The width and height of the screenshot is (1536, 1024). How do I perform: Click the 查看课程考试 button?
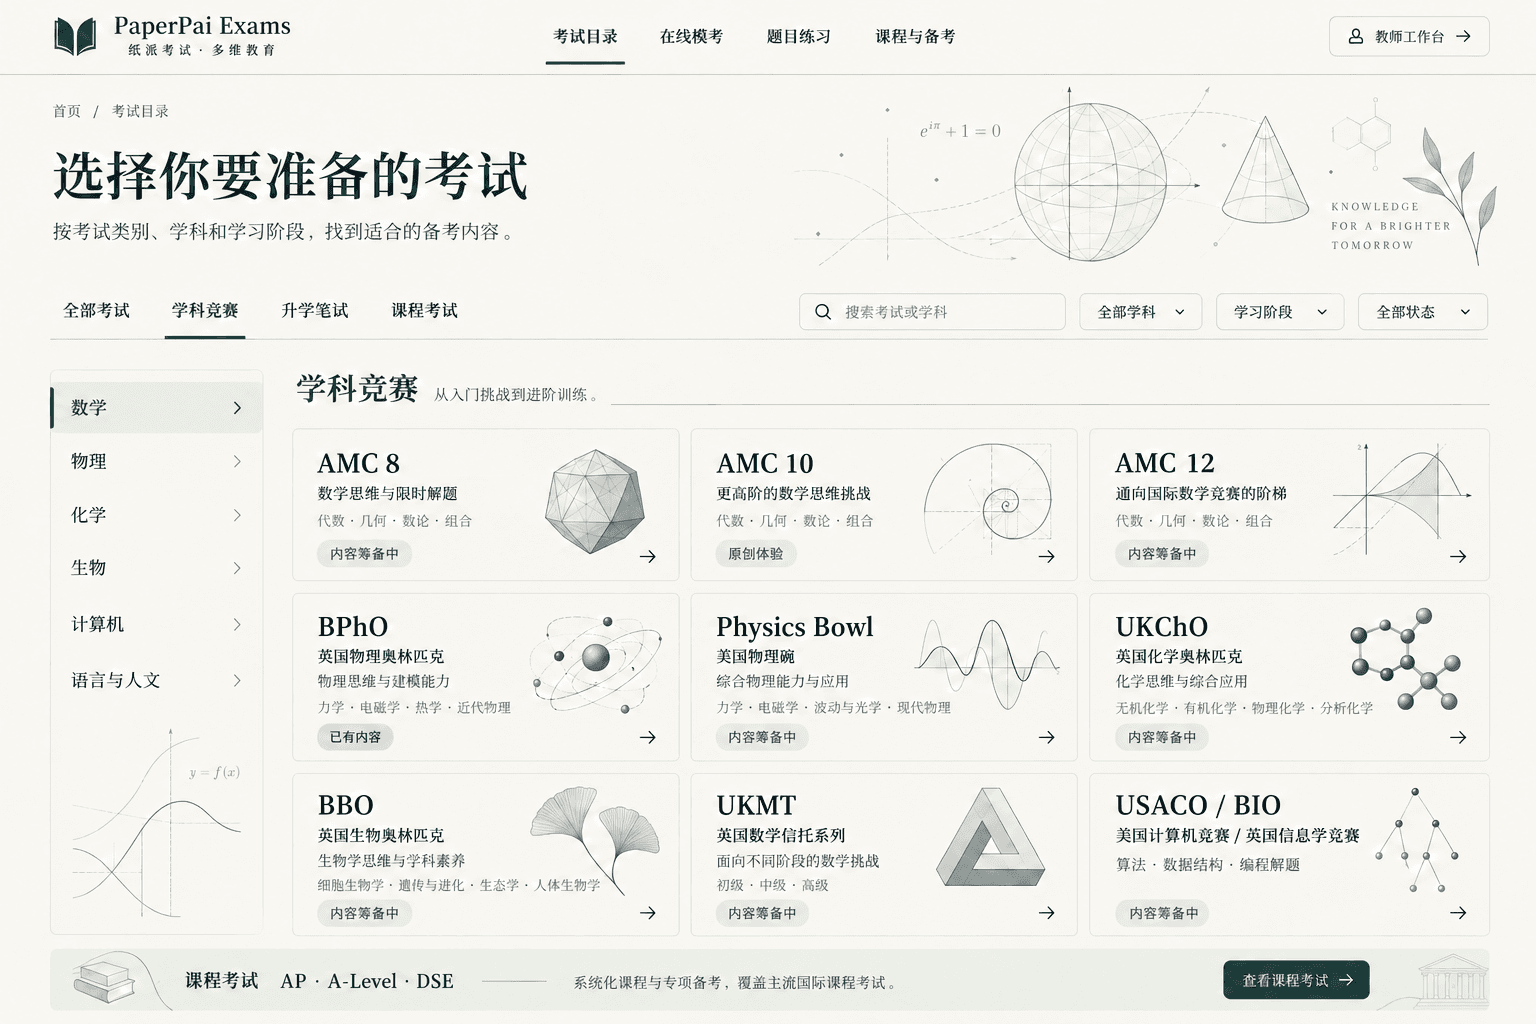coord(1296,980)
